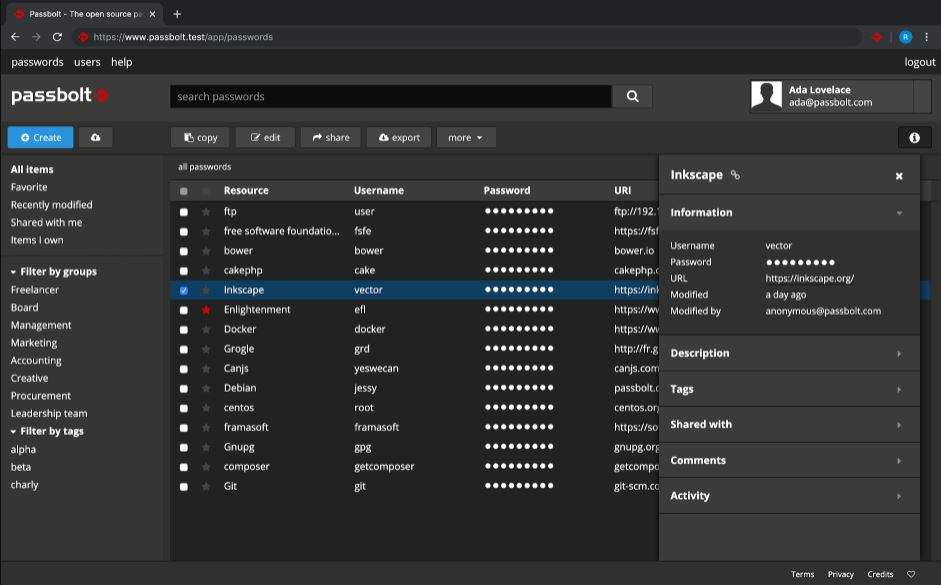The width and height of the screenshot is (941, 585).
Task: Click the heart icon in the footer
Action: [x=910, y=574]
